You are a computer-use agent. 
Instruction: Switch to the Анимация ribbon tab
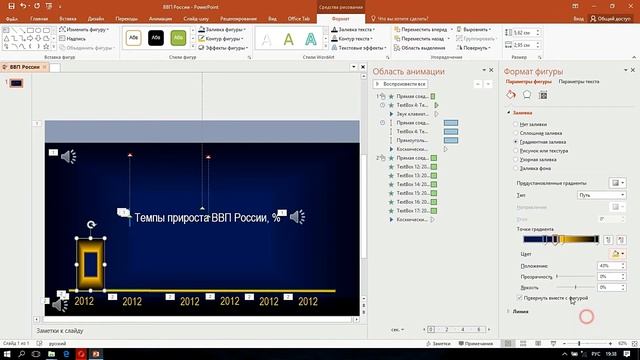tap(160, 19)
